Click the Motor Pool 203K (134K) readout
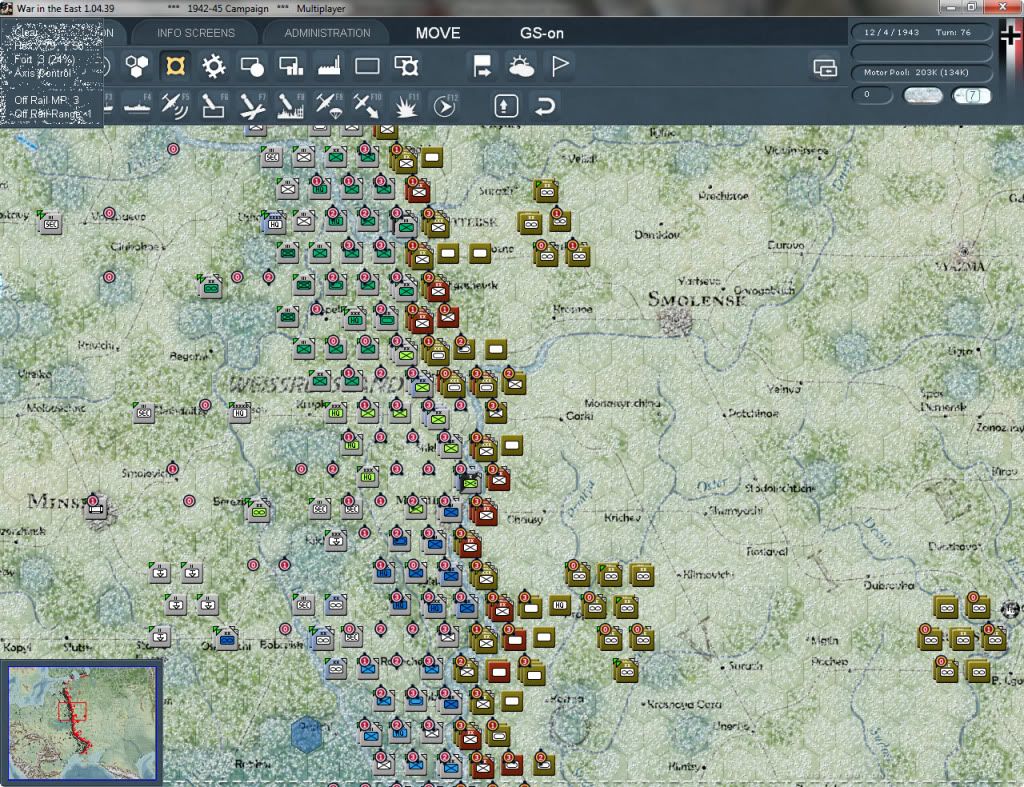 (x=921, y=72)
